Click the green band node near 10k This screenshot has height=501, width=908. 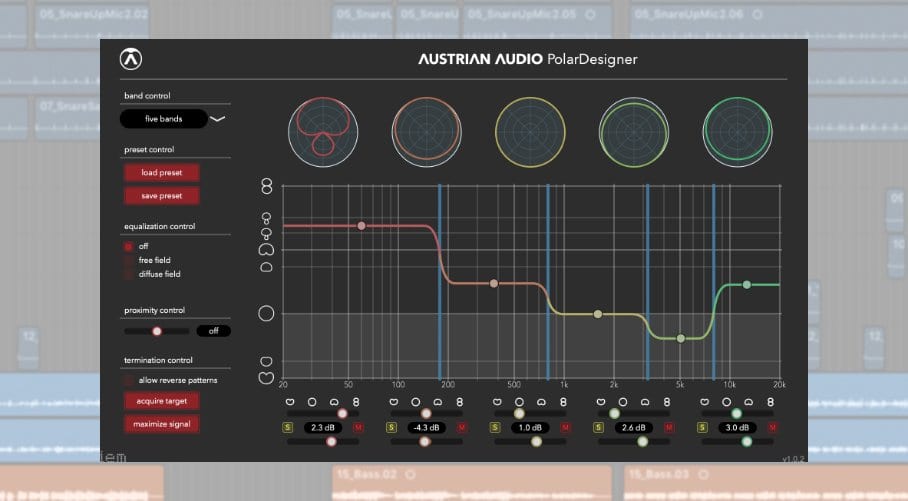click(x=747, y=284)
